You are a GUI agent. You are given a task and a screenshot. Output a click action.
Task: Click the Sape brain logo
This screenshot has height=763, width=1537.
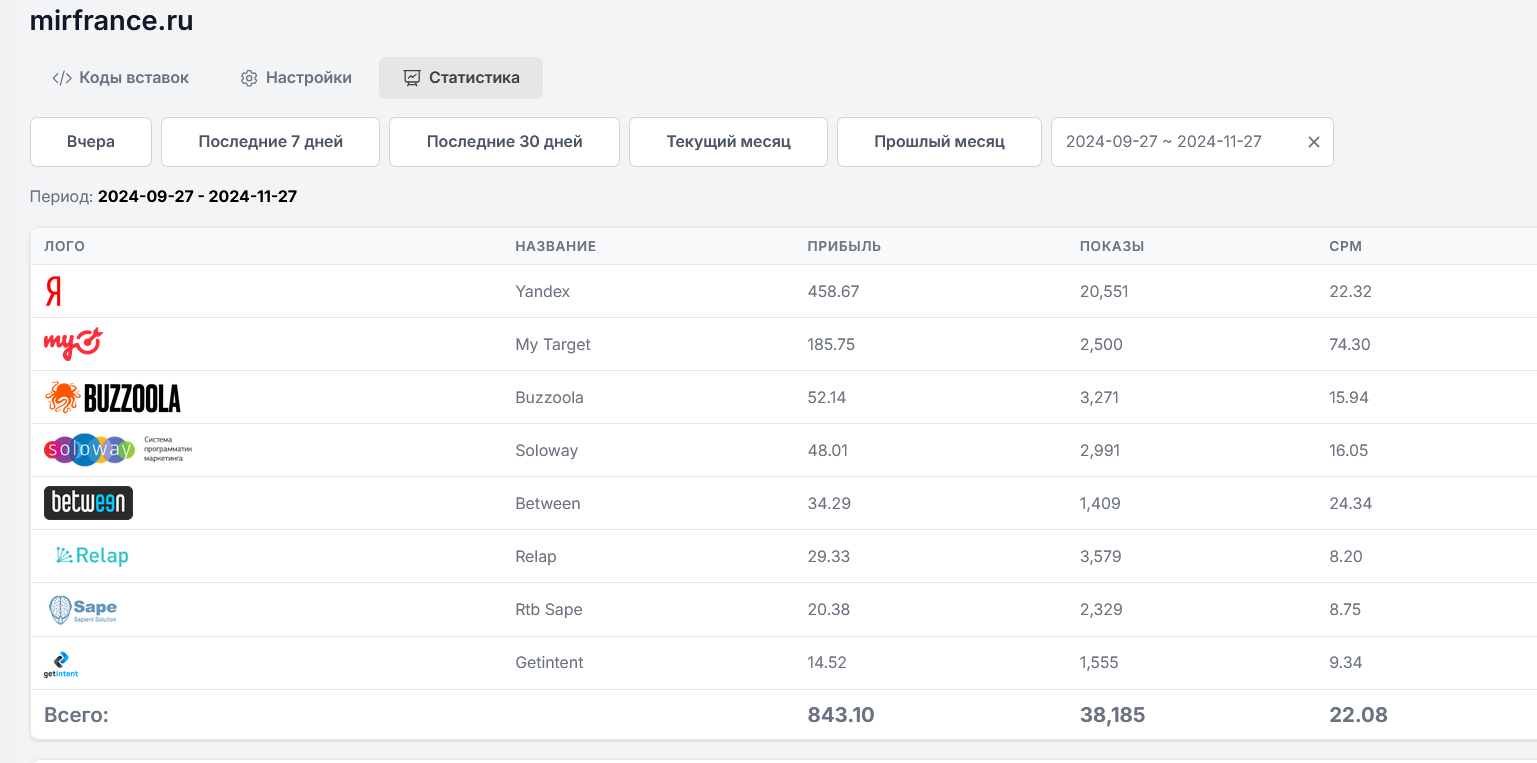pyautogui.click(x=83, y=609)
